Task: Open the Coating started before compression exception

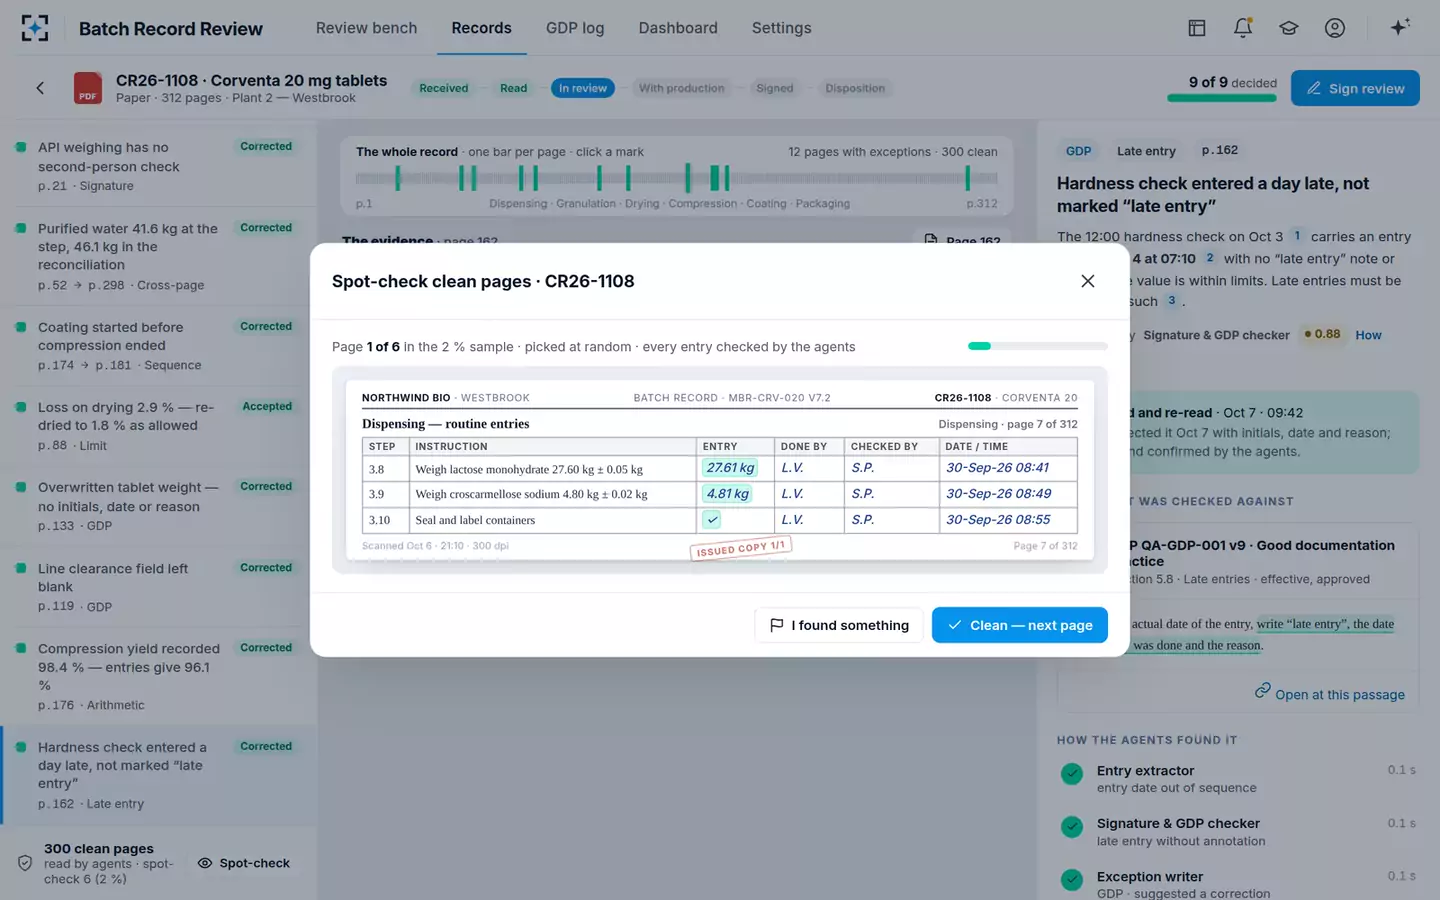Action: (x=160, y=346)
